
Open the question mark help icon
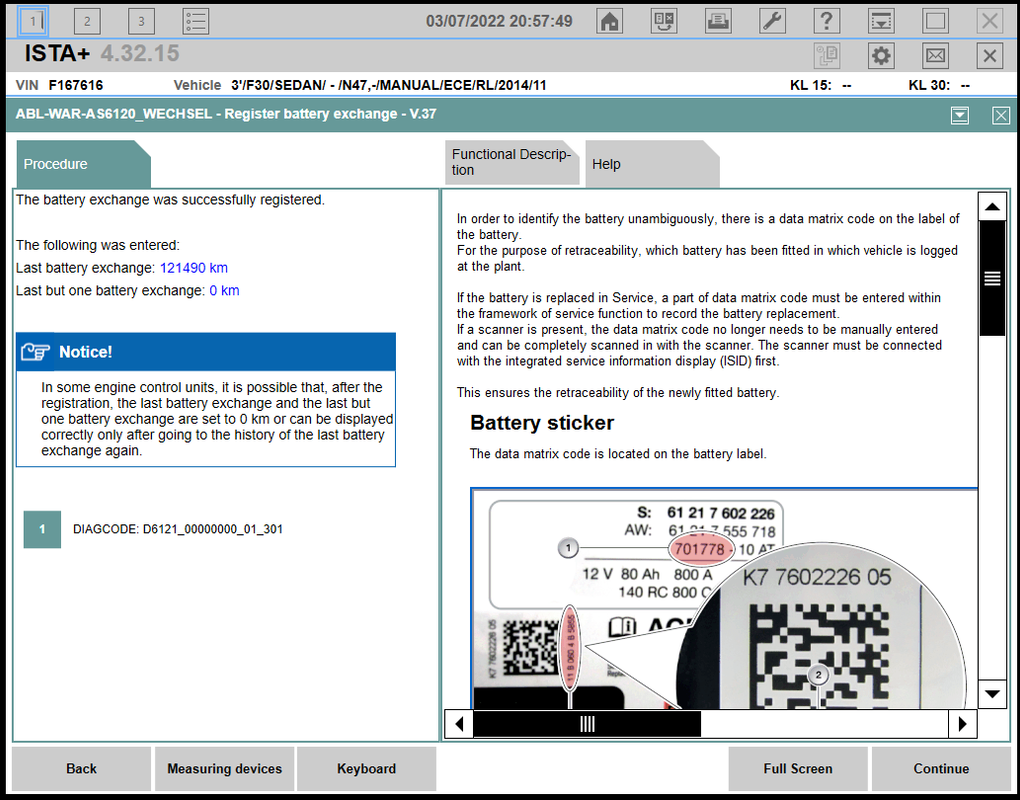coord(826,21)
